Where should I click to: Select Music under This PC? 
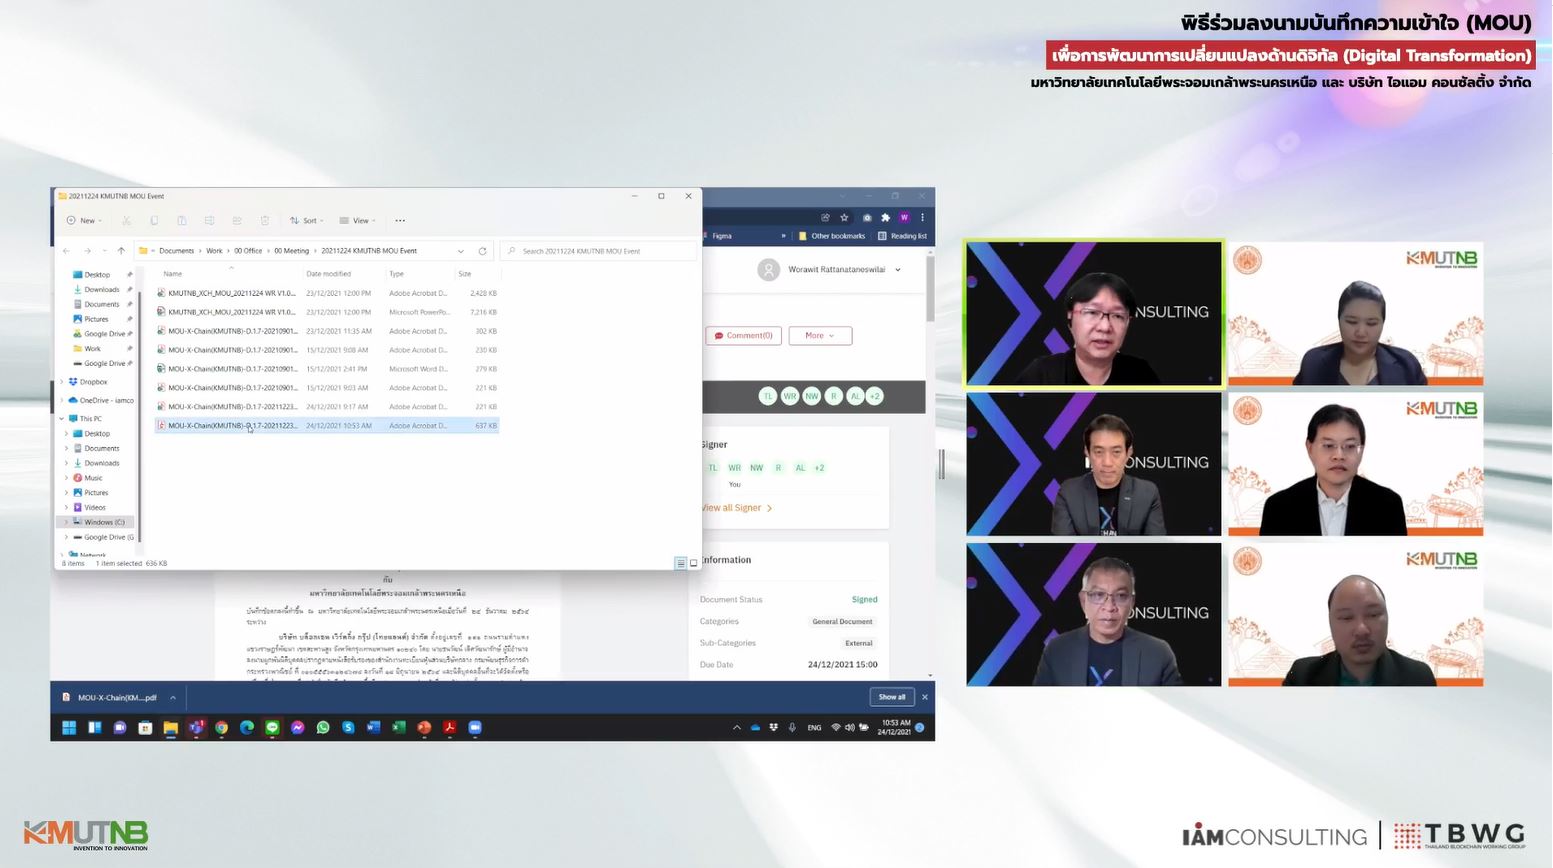88,478
